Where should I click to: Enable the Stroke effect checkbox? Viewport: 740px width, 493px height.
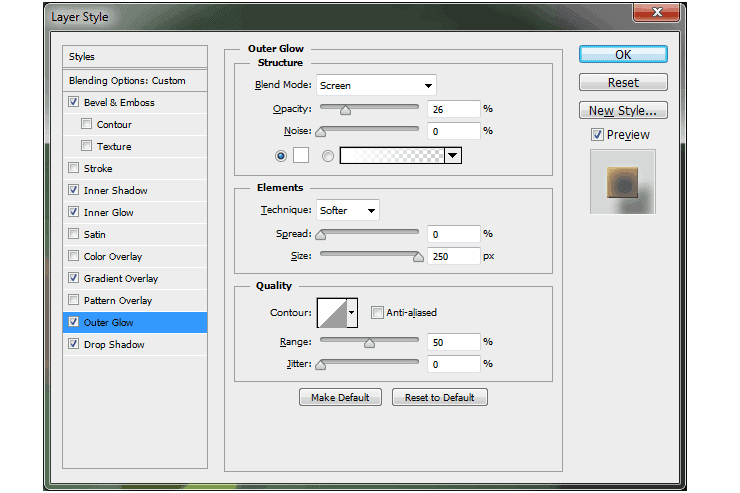point(73,168)
